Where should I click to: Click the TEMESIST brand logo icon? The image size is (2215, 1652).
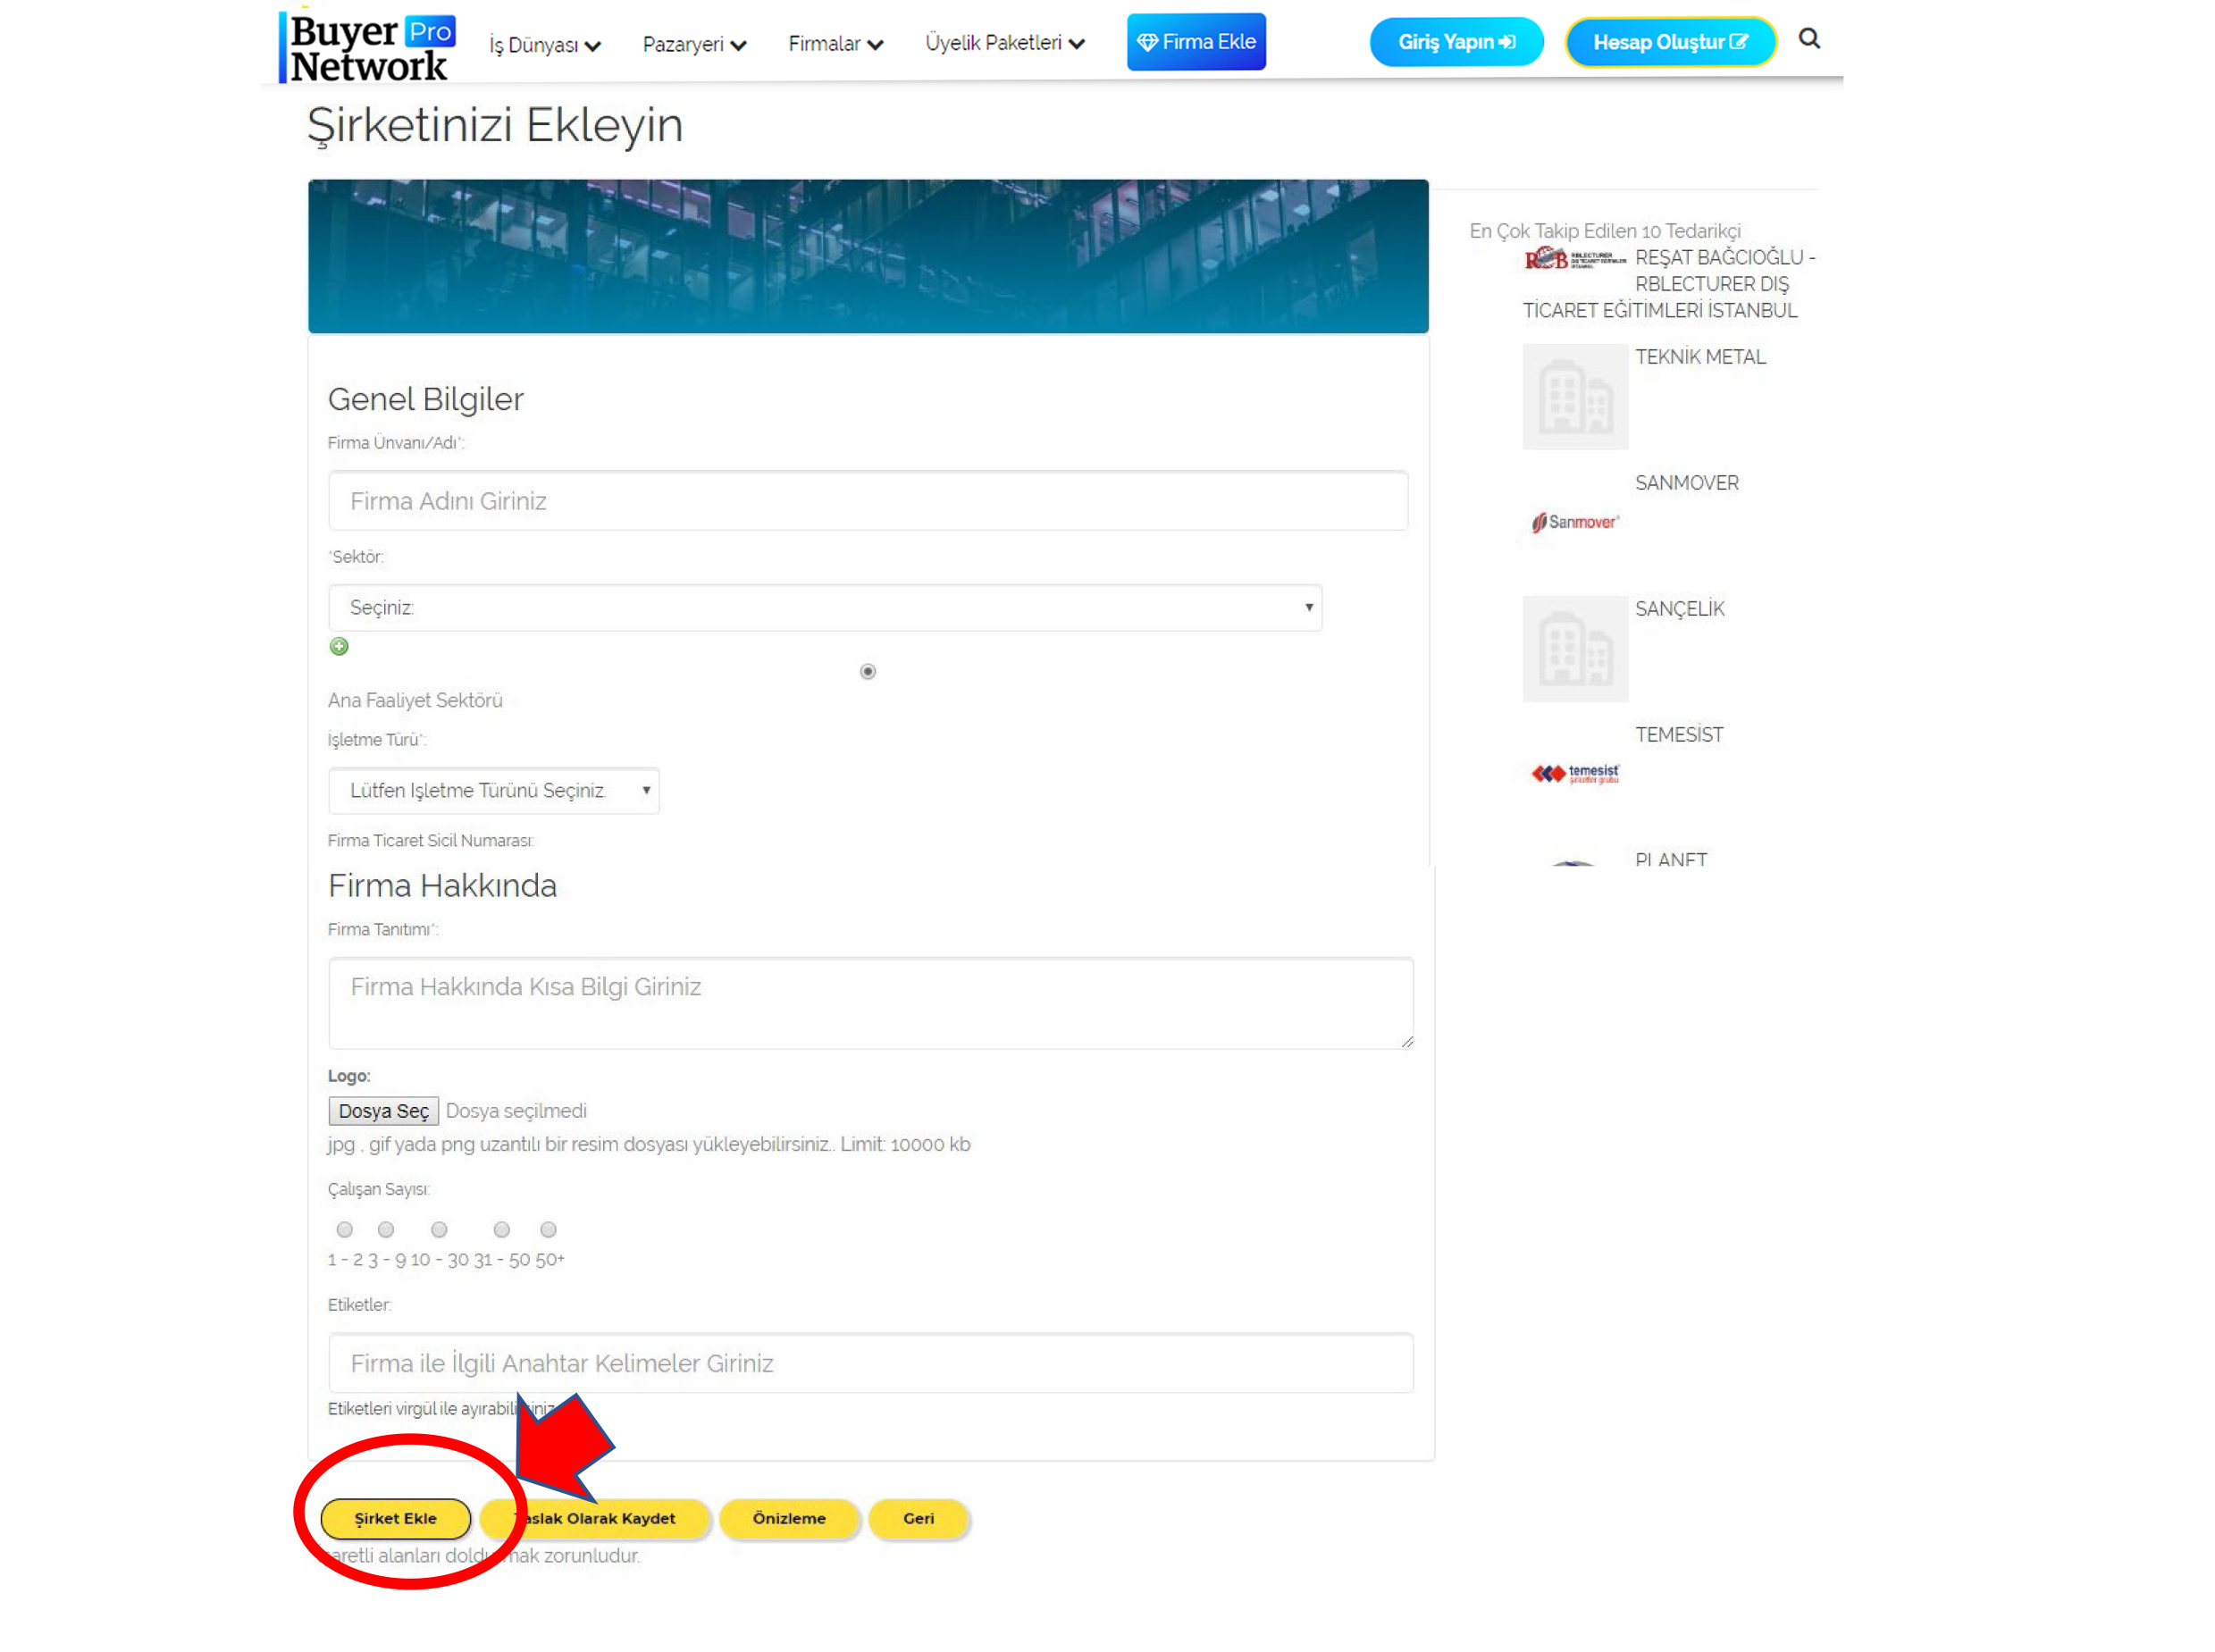click(x=1570, y=772)
